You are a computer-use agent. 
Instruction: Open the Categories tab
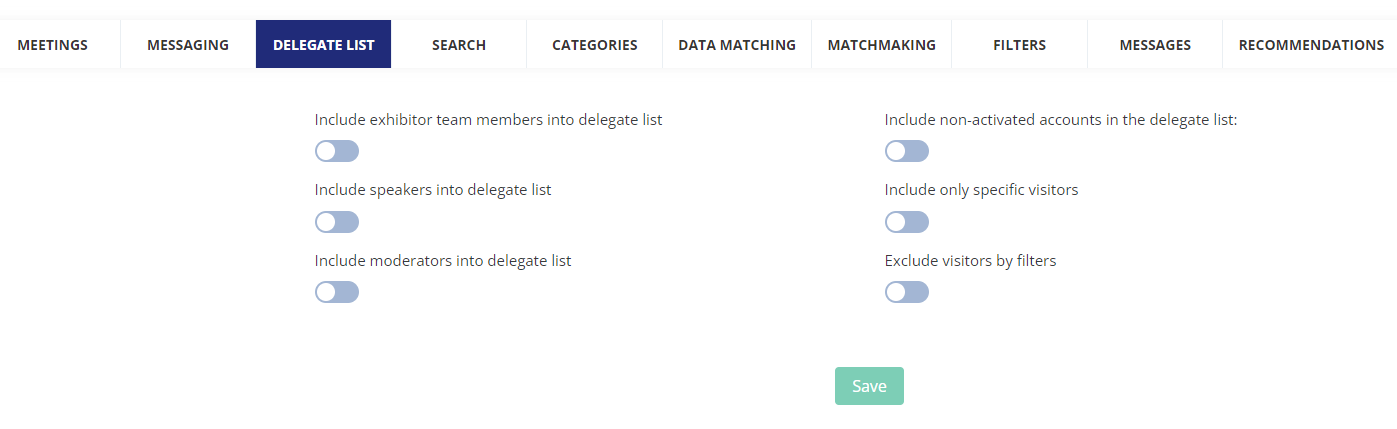(x=594, y=45)
